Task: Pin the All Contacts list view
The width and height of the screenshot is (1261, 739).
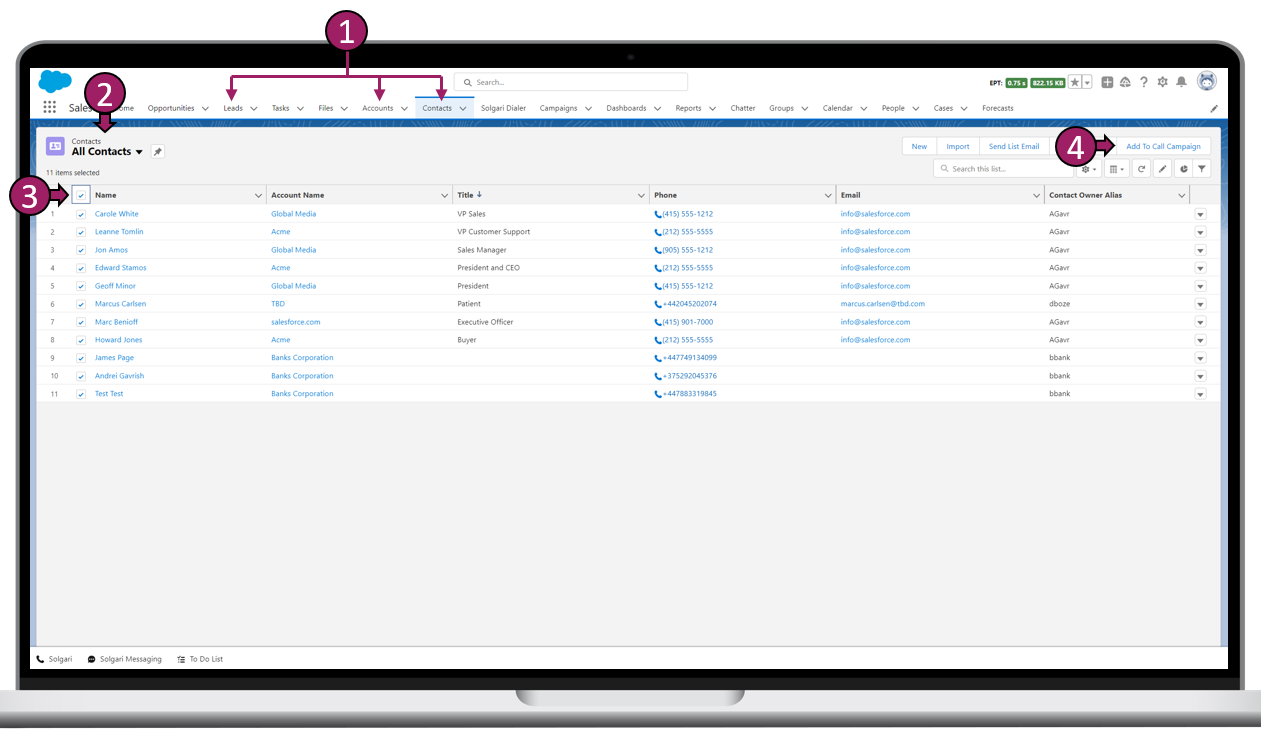Action: [x=157, y=151]
